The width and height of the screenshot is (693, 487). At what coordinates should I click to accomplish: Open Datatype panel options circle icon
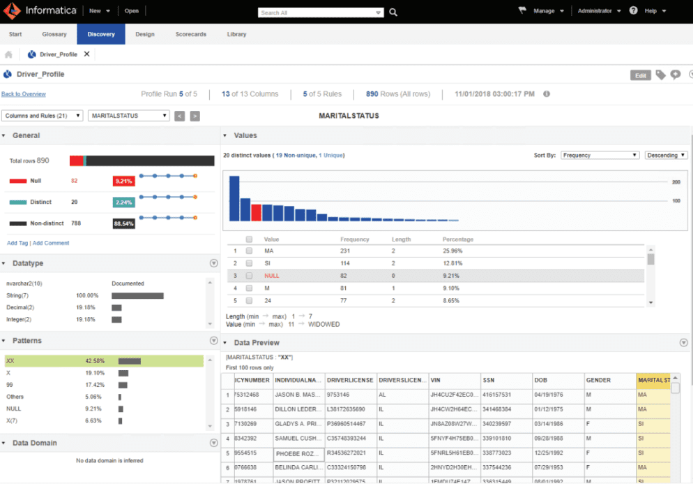point(213,263)
